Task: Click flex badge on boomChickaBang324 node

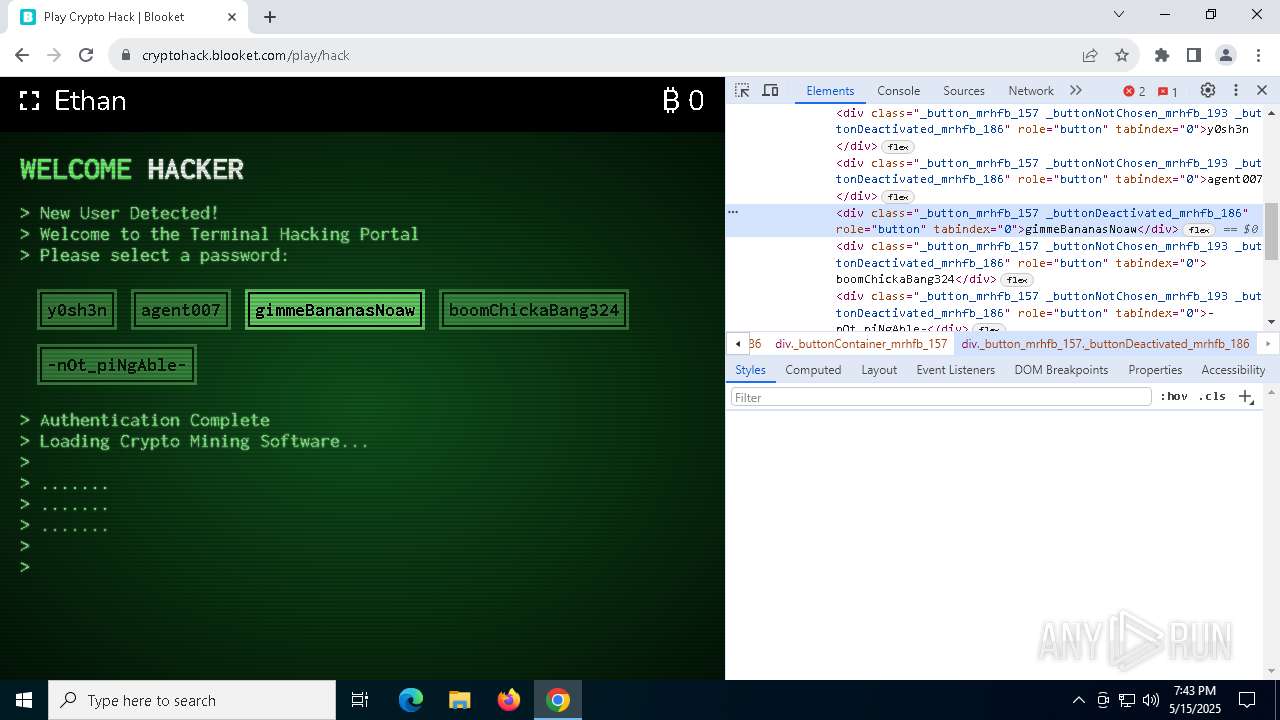Action: pos(1017,280)
